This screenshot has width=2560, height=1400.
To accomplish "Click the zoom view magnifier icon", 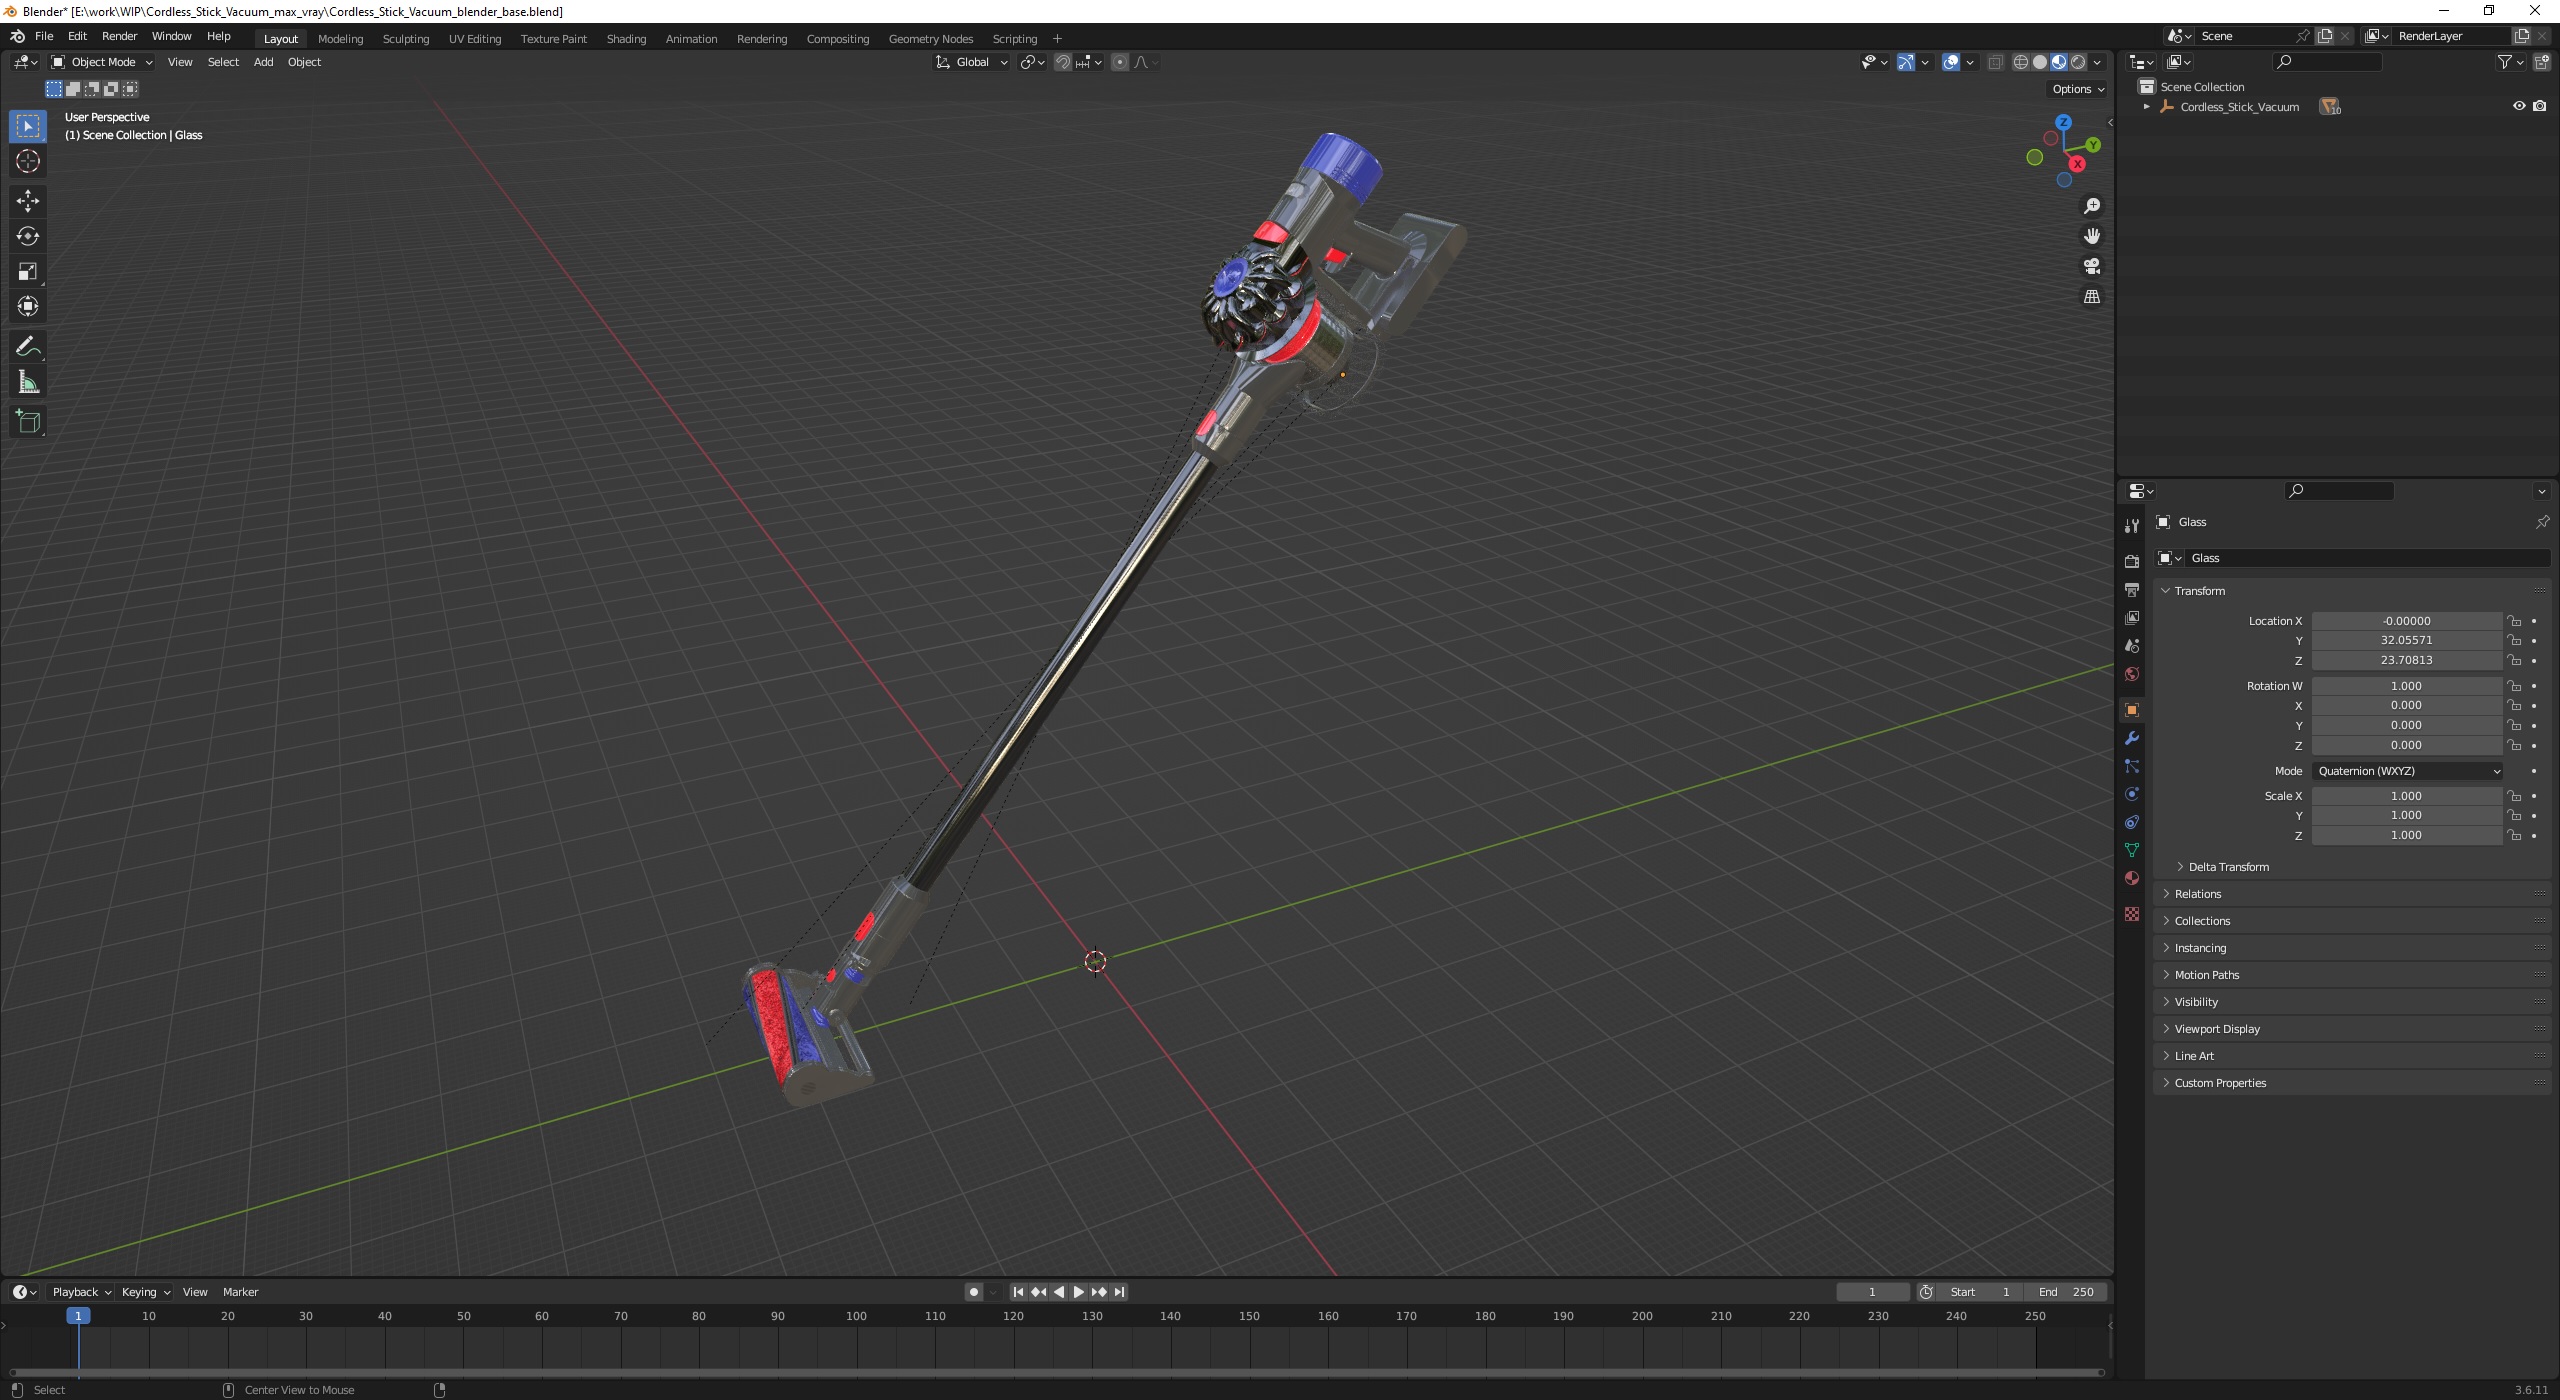I will pyautogui.click(x=2092, y=206).
